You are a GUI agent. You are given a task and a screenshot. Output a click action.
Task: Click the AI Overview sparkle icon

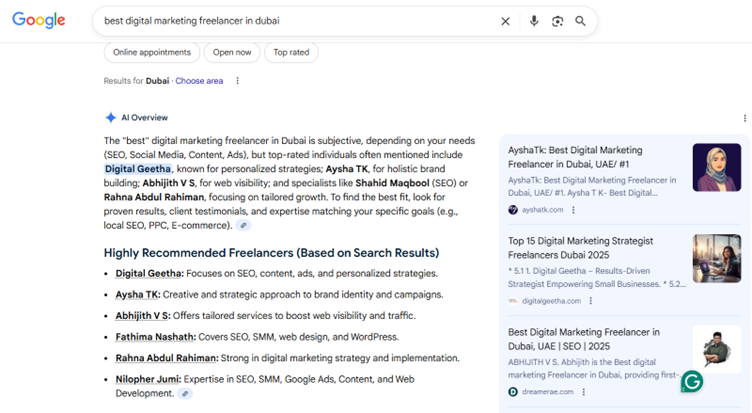[x=111, y=118]
